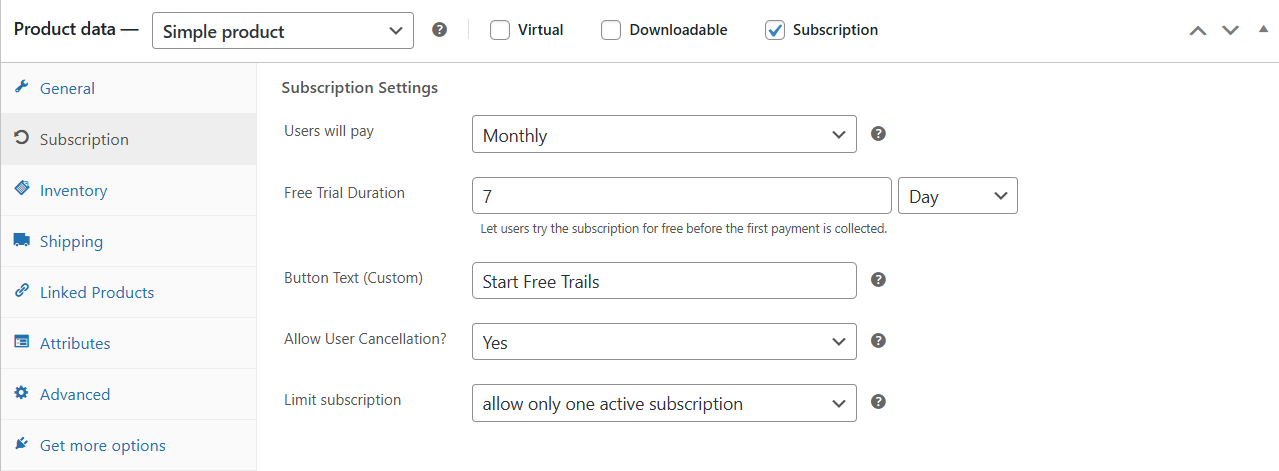Click the Subscription Settings heading
The image size is (1279, 471).
[360, 88]
